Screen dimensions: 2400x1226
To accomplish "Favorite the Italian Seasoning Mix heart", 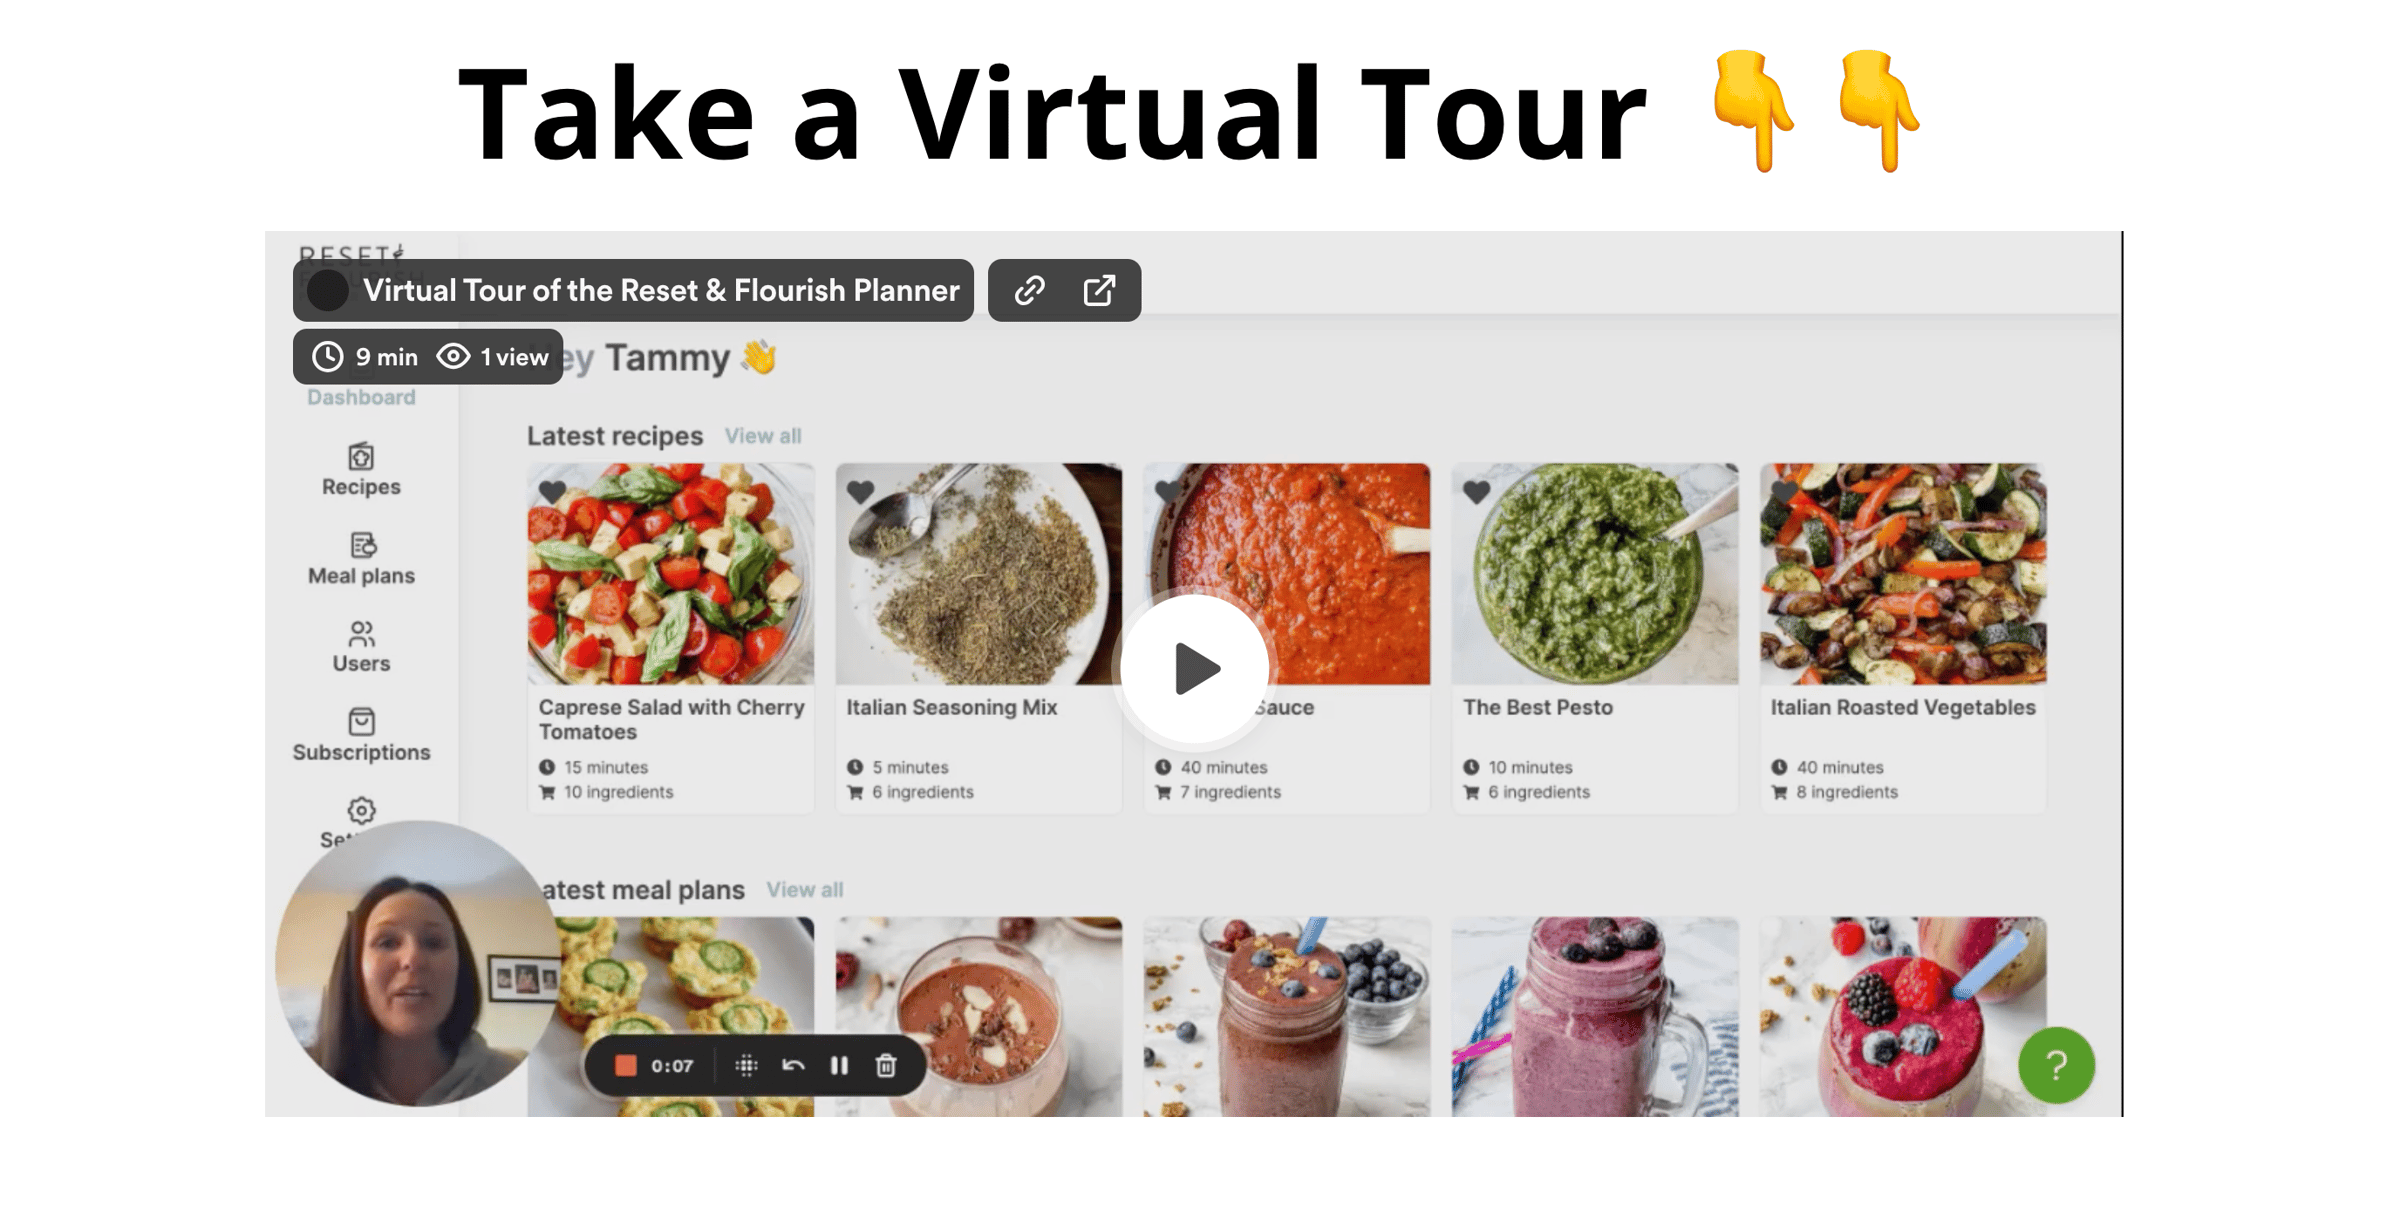I will pos(860,491).
